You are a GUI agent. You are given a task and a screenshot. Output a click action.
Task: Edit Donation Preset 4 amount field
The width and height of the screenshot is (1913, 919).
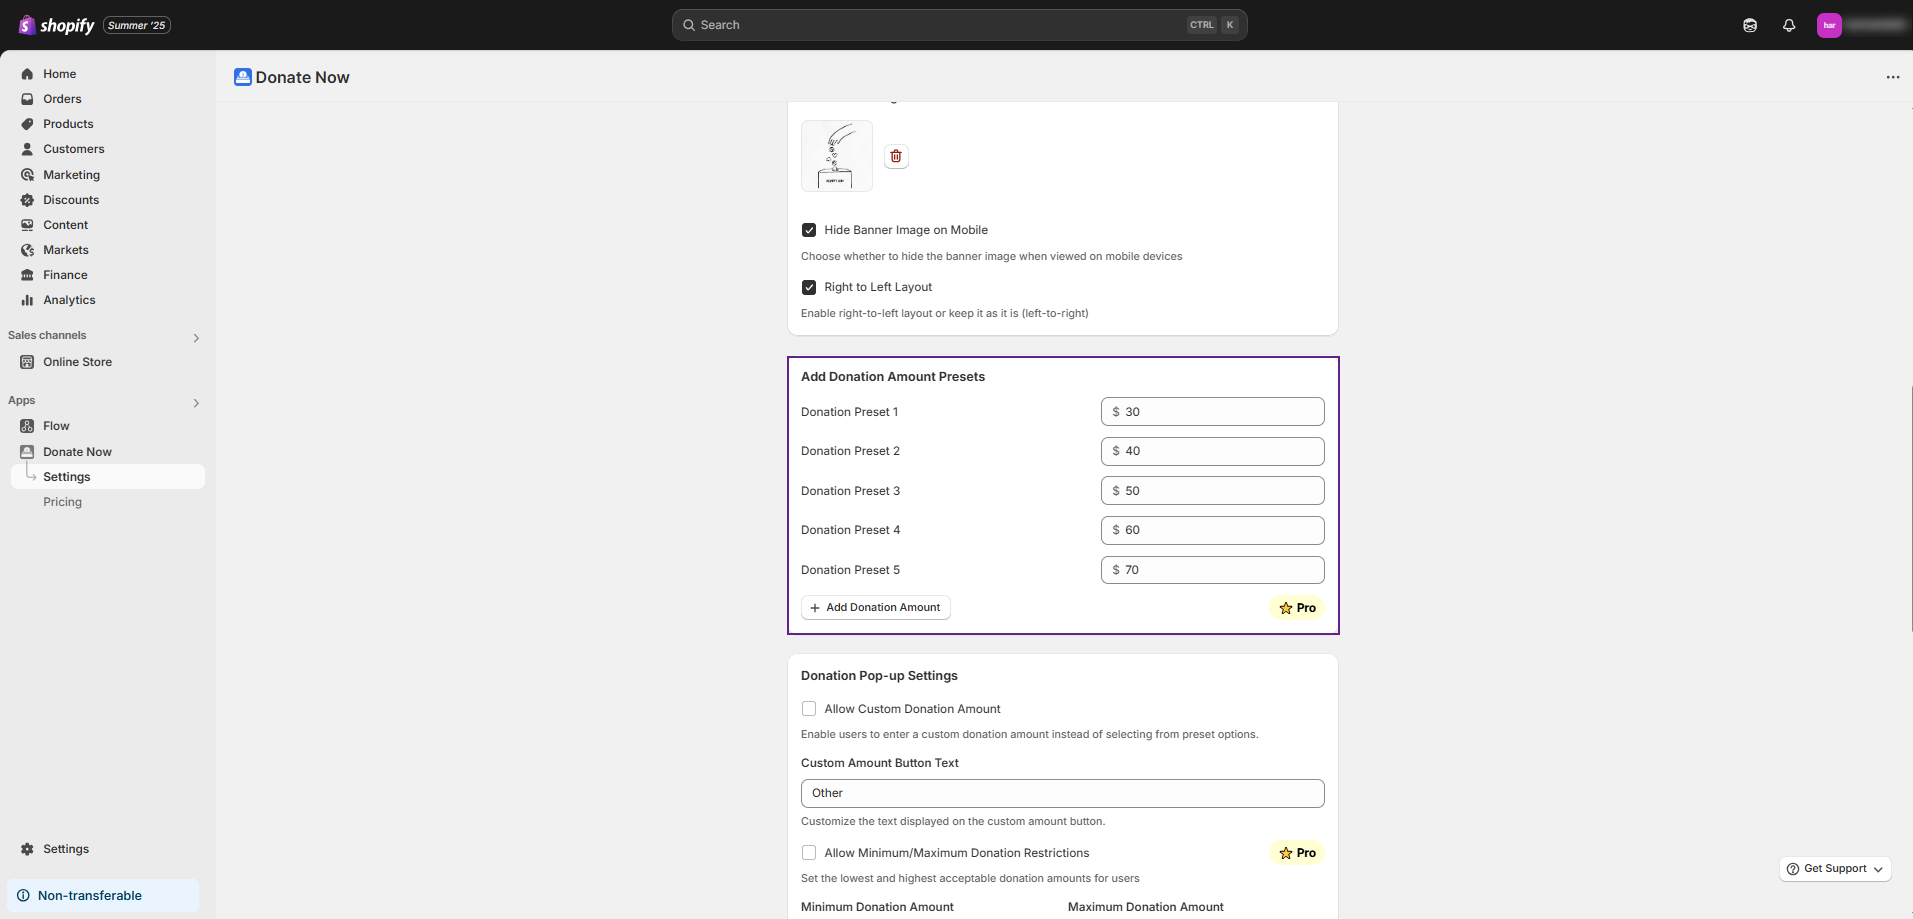click(1213, 530)
